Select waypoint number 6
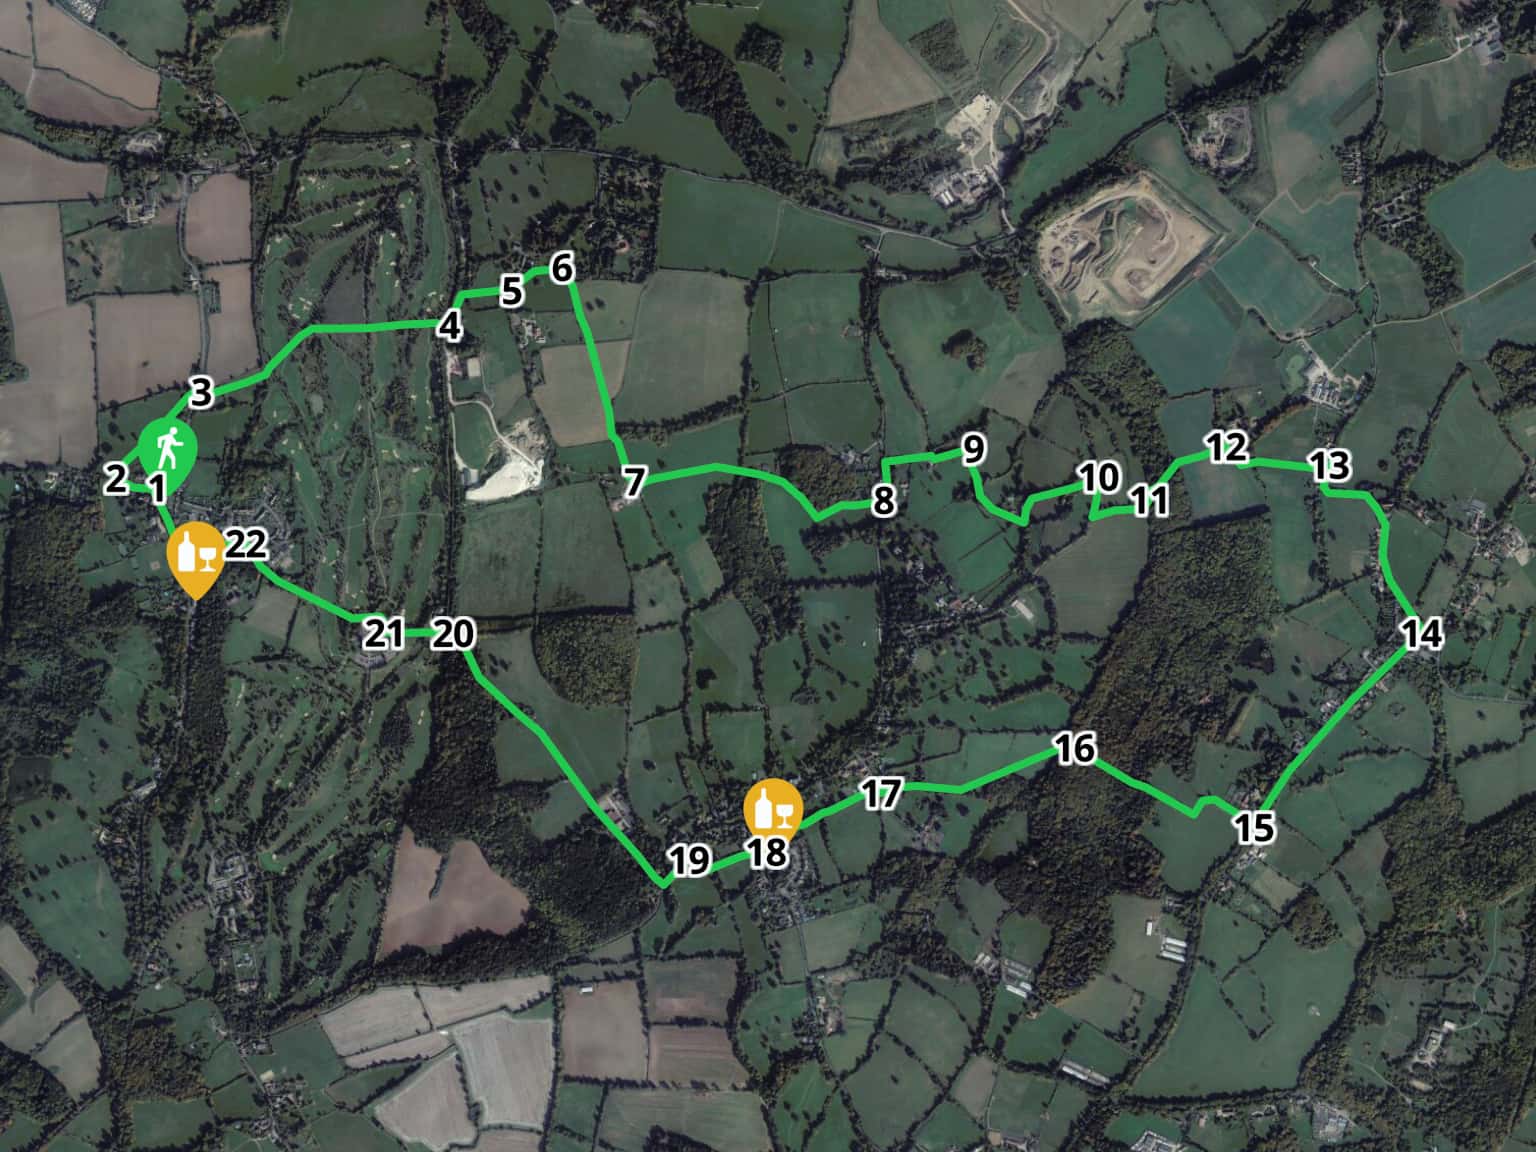This screenshot has width=1536, height=1152. [x=562, y=268]
